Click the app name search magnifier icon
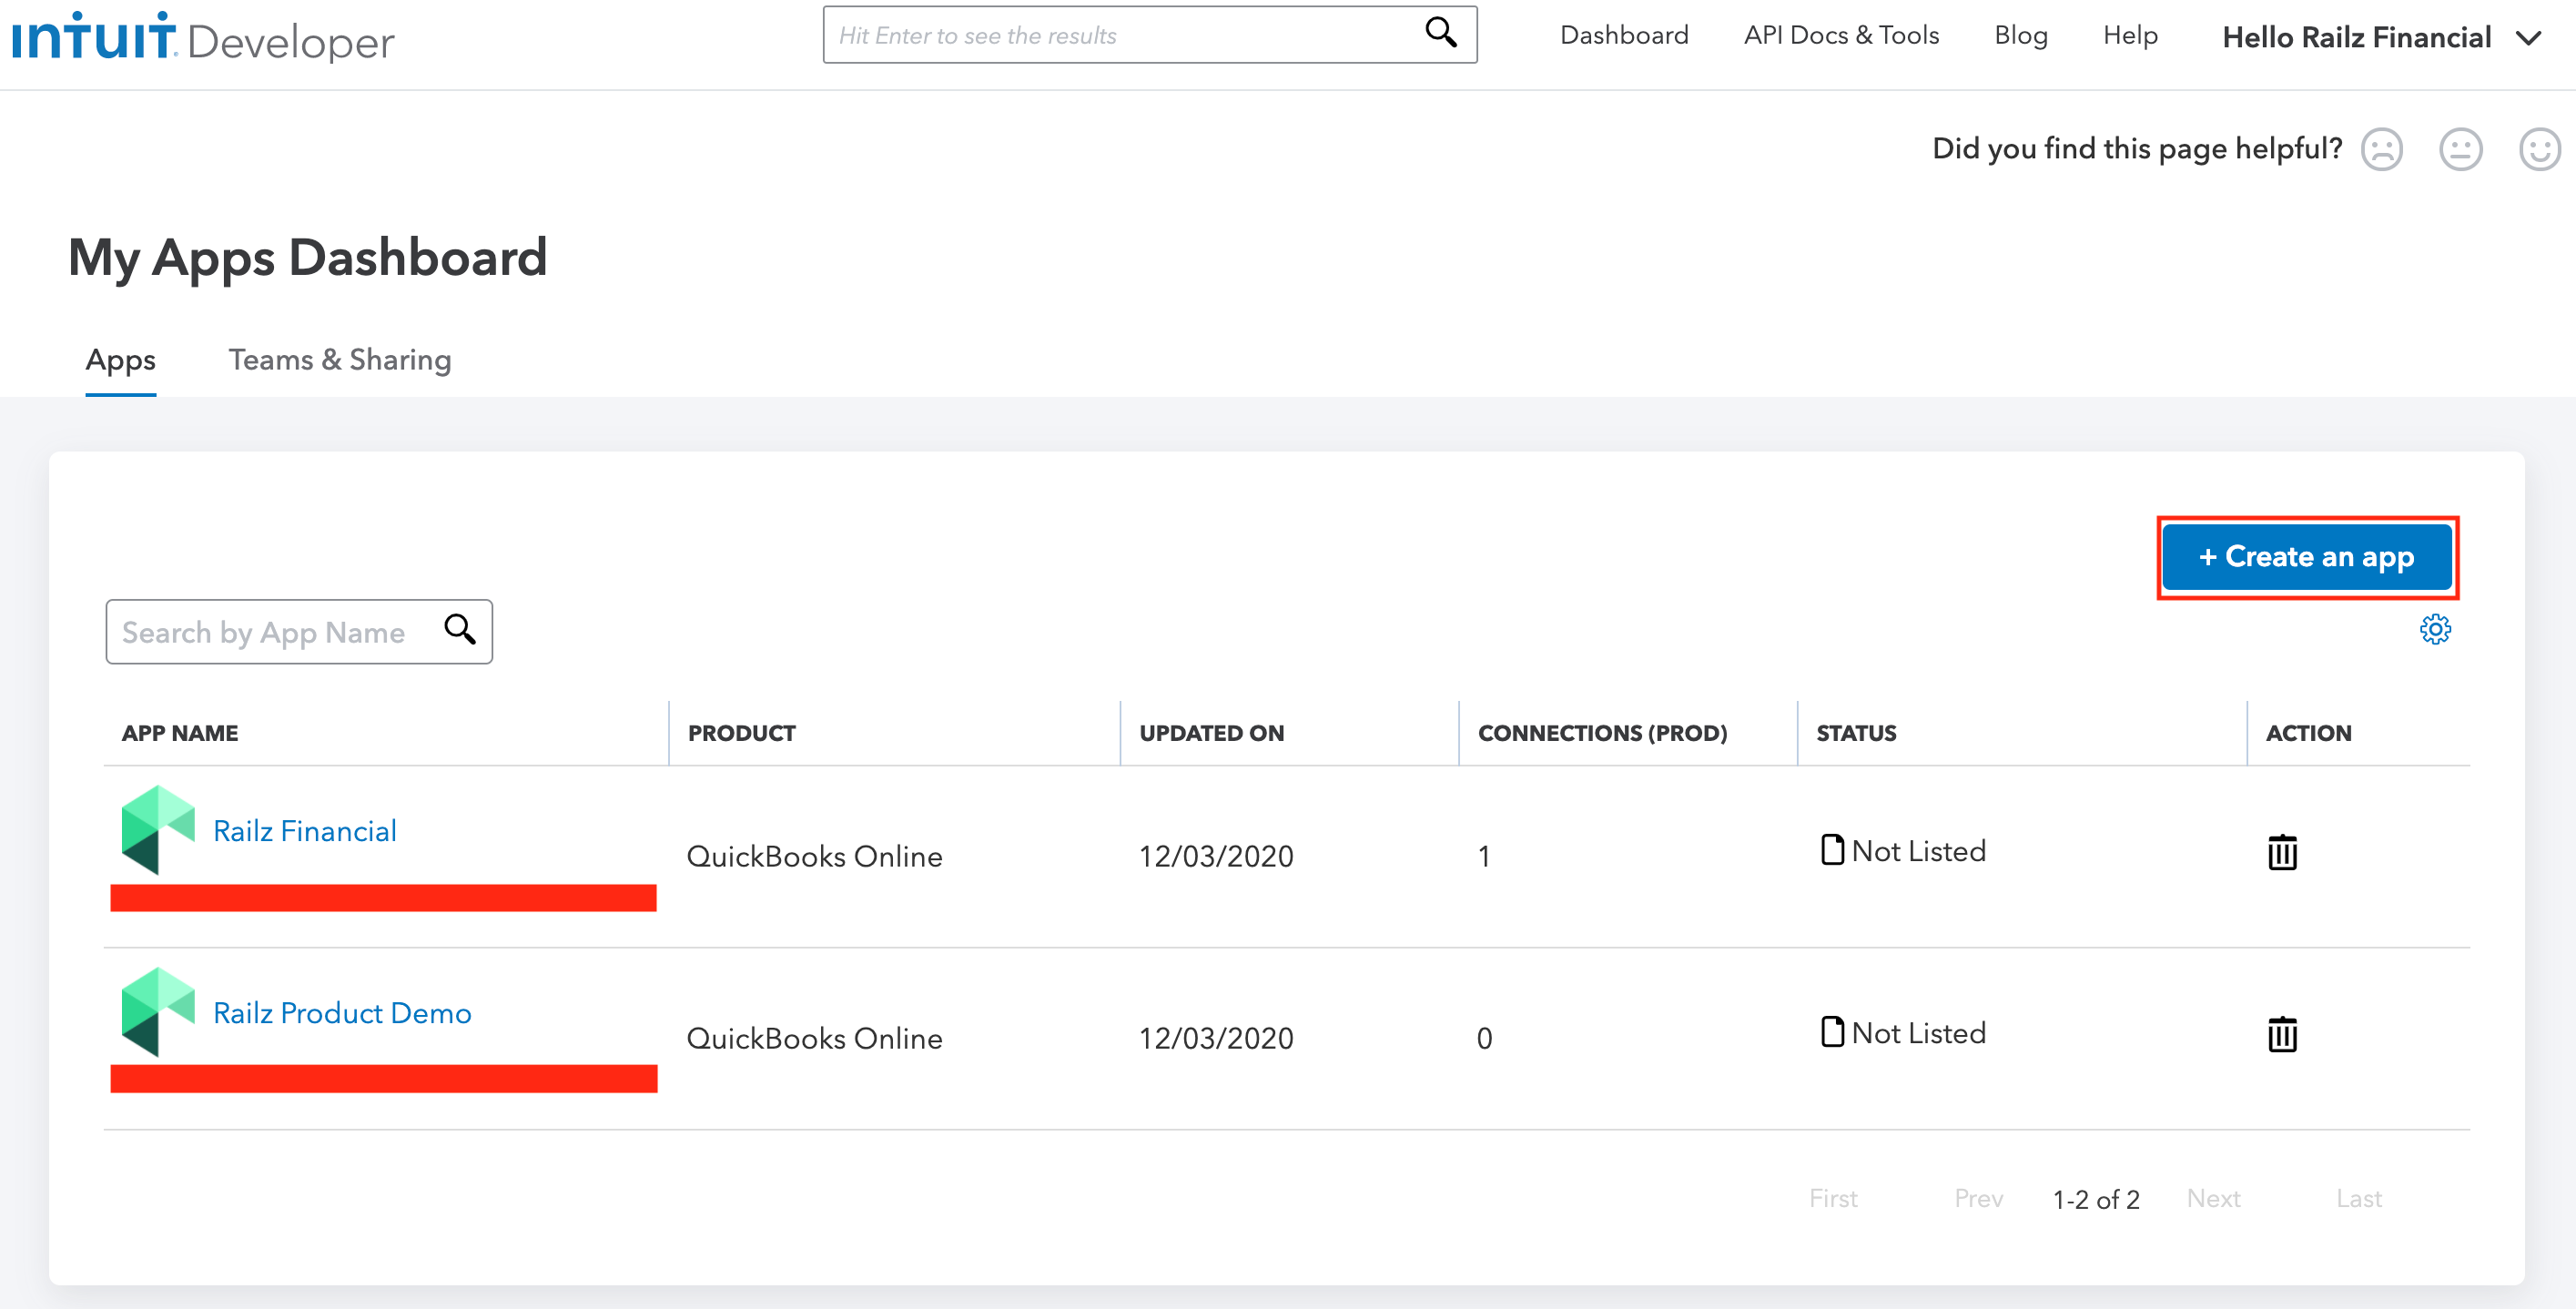The image size is (2576, 1309). [460, 630]
